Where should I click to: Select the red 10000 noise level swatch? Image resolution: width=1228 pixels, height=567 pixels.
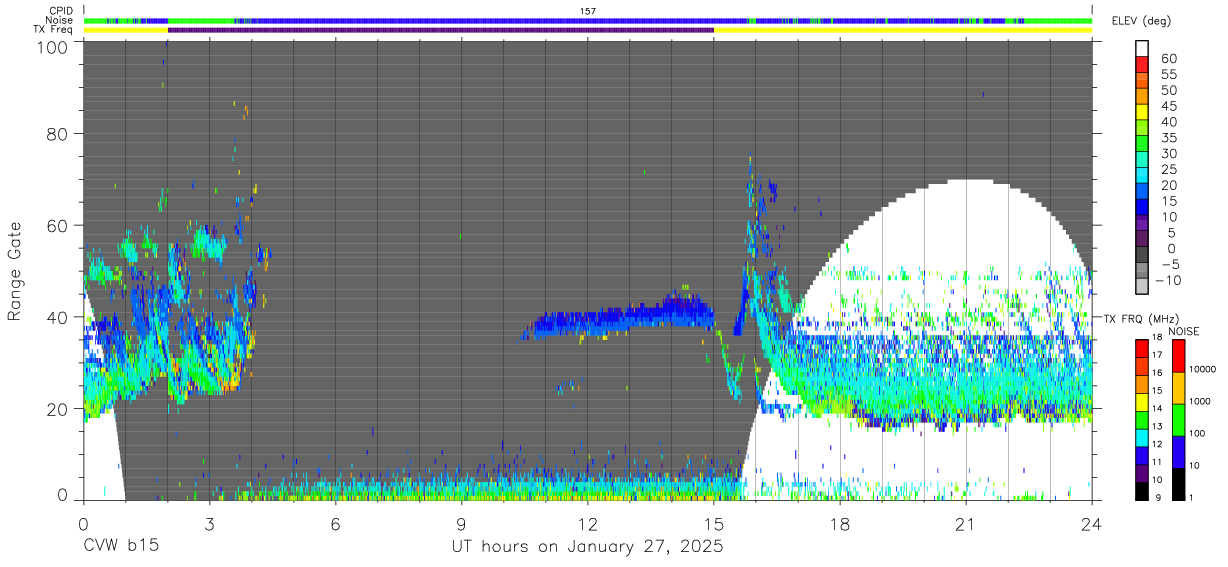(1180, 356)
